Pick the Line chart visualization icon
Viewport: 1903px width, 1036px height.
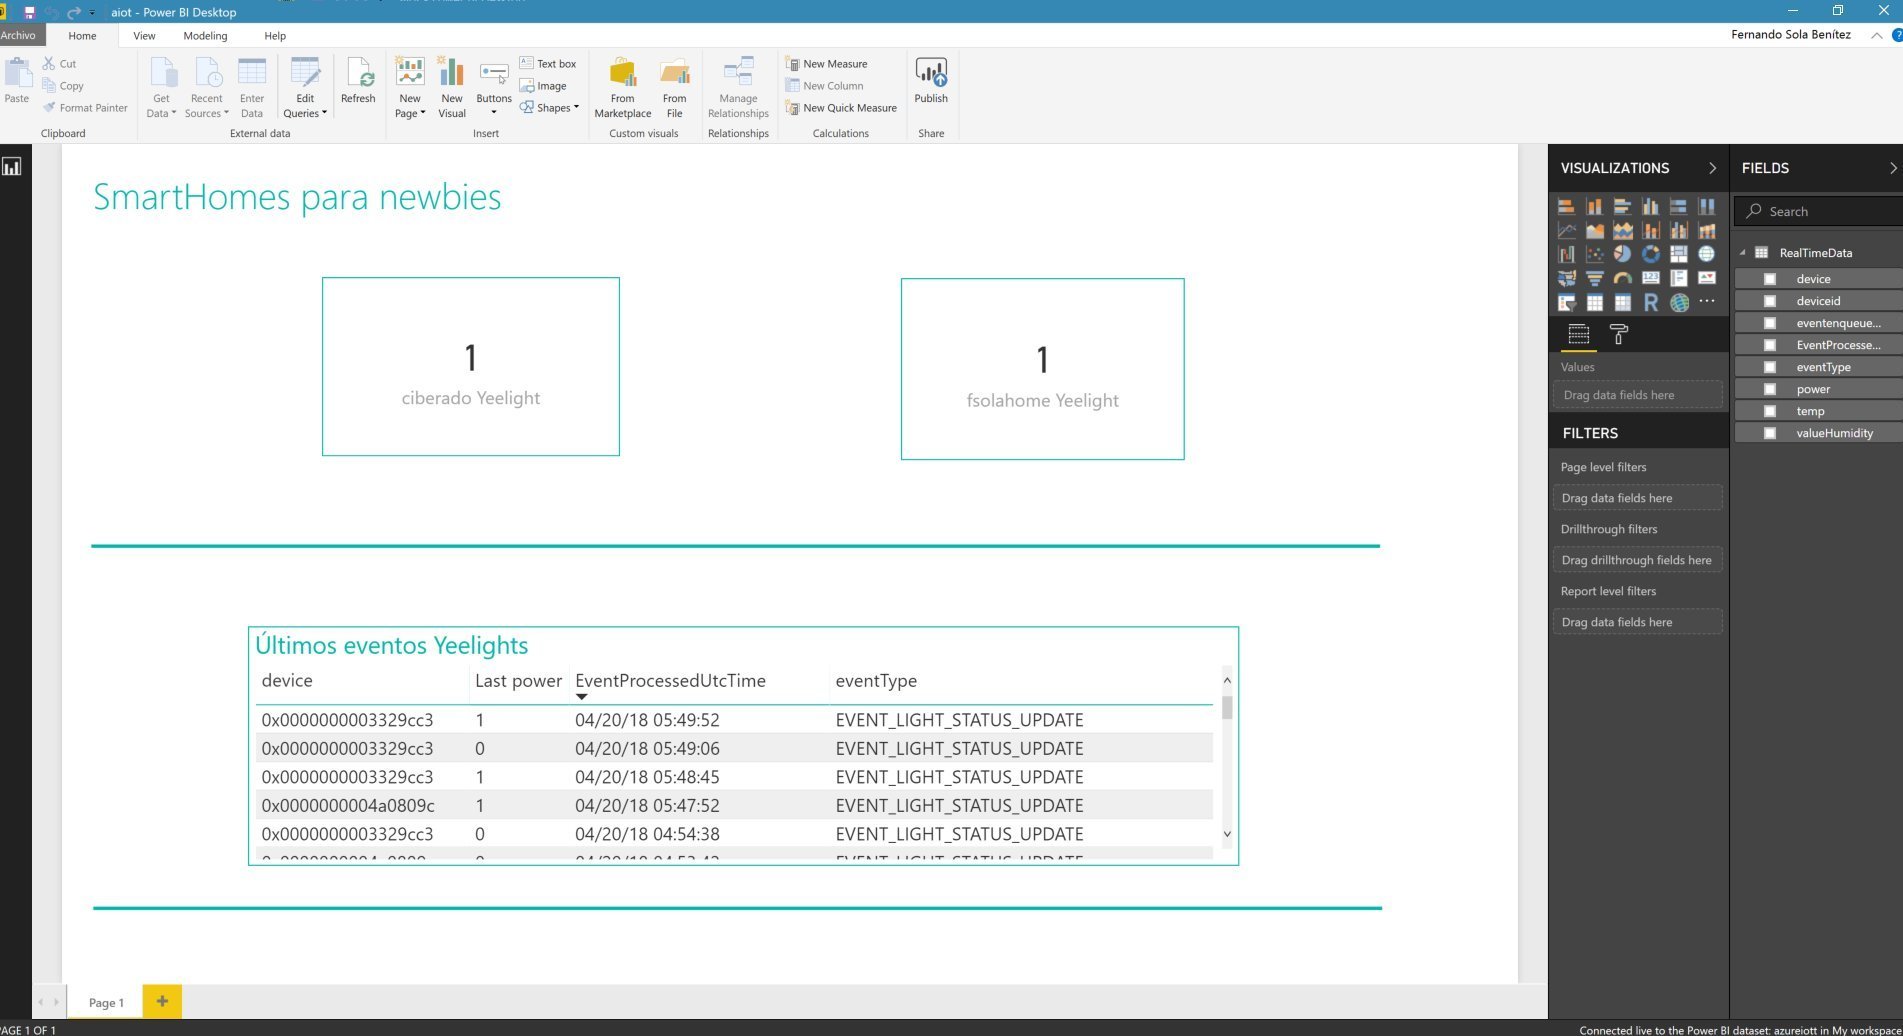pyautogui.click(x=1566, y=231)
